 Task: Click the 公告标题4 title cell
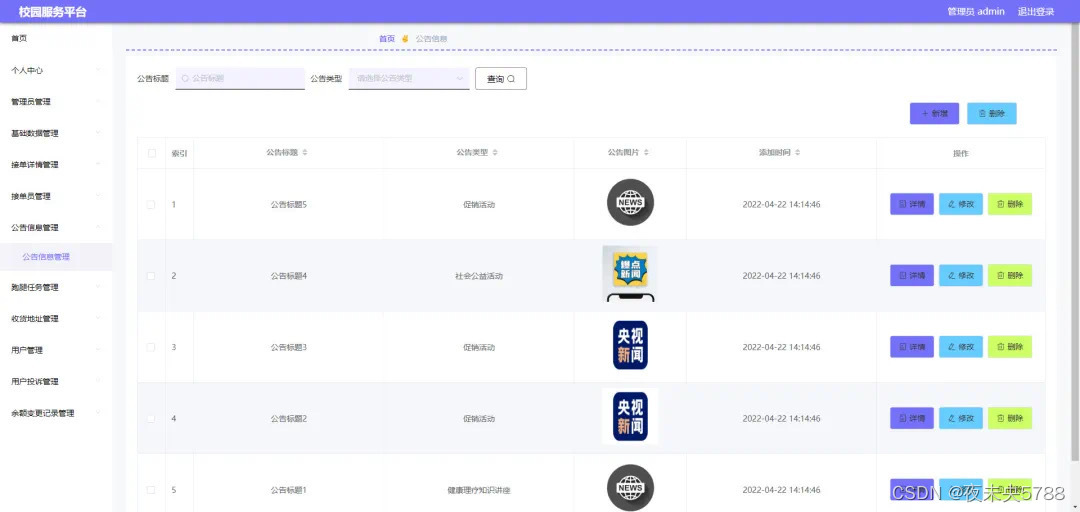(289, 276)
